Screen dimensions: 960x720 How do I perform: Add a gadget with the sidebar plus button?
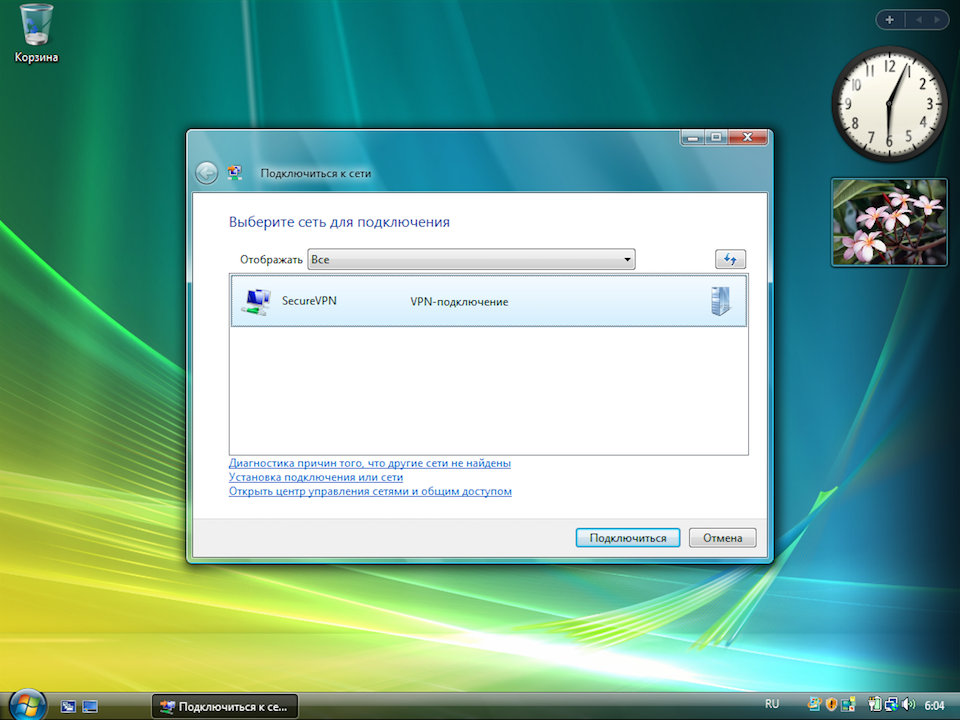890,20
